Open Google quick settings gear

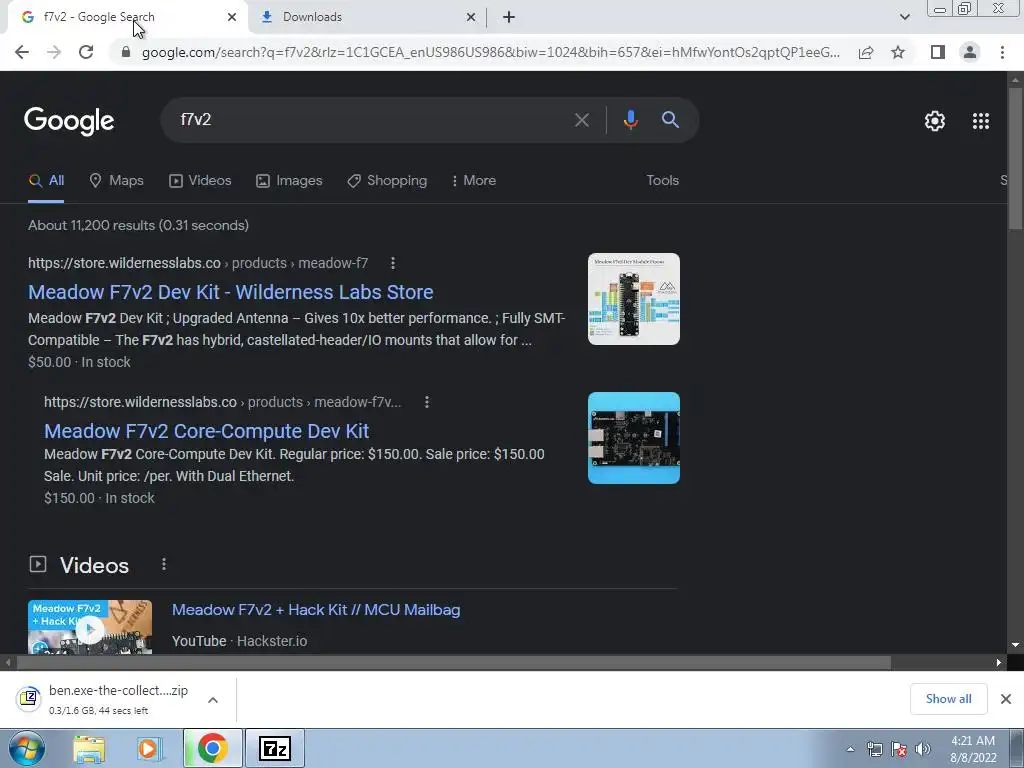935,121
